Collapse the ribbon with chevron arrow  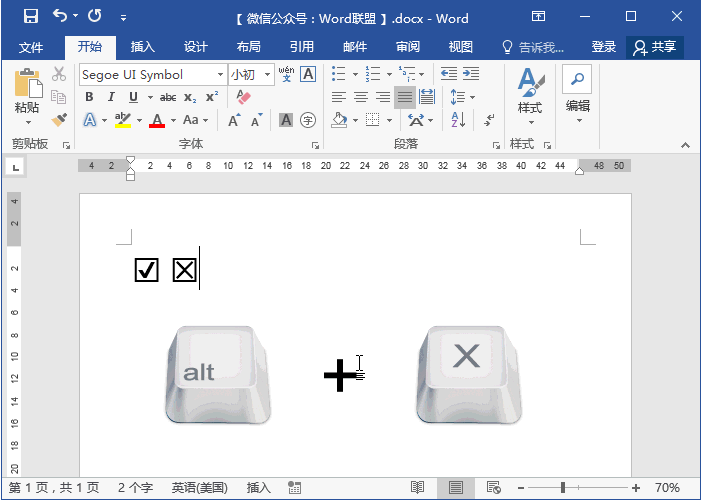click(685, 145)
